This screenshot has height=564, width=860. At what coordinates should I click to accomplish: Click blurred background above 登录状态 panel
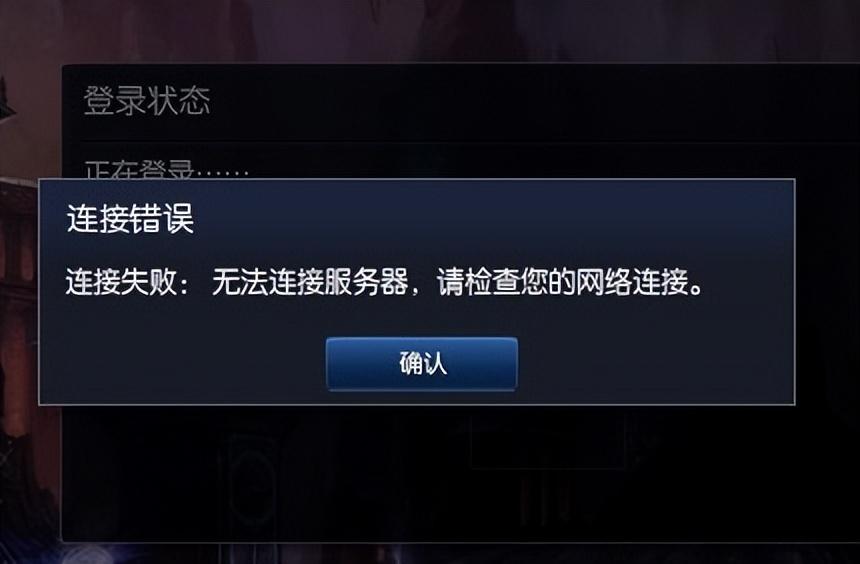tap(430, 30)
